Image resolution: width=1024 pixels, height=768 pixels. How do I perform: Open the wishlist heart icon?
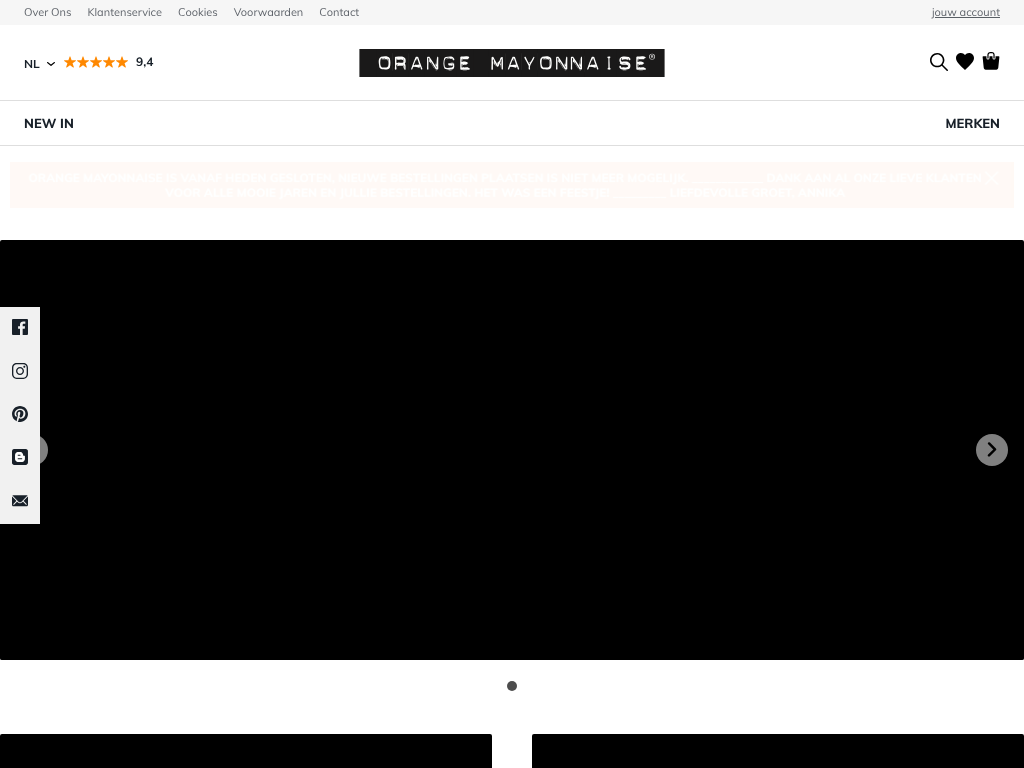click(x=965, y=62)
